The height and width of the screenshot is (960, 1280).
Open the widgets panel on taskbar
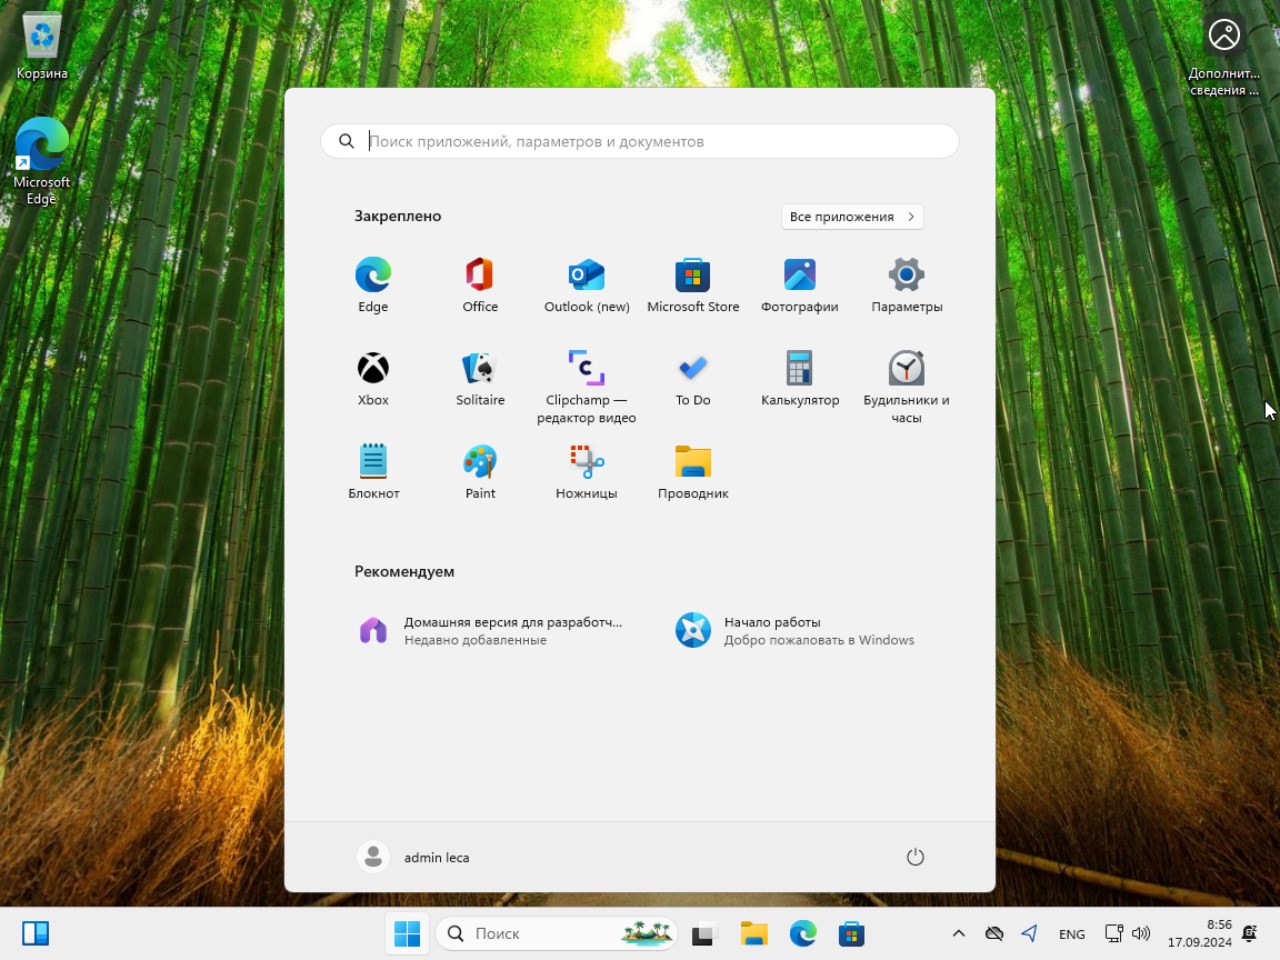[36, 934]
